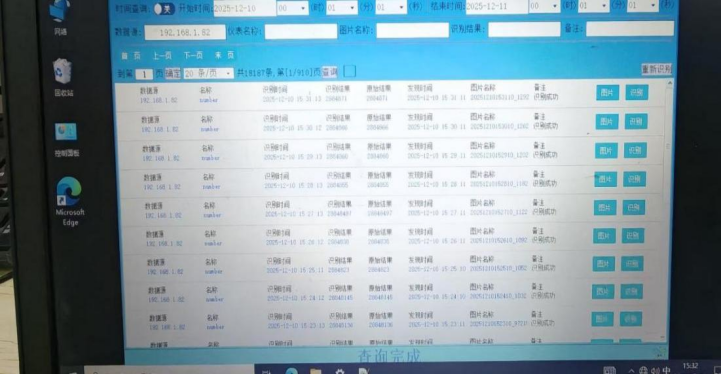This screenshot has width=721, height=375.
Task: Click 识别 for the 15:25:11 row
Action: pyautogui.click(x=632, y=264)
